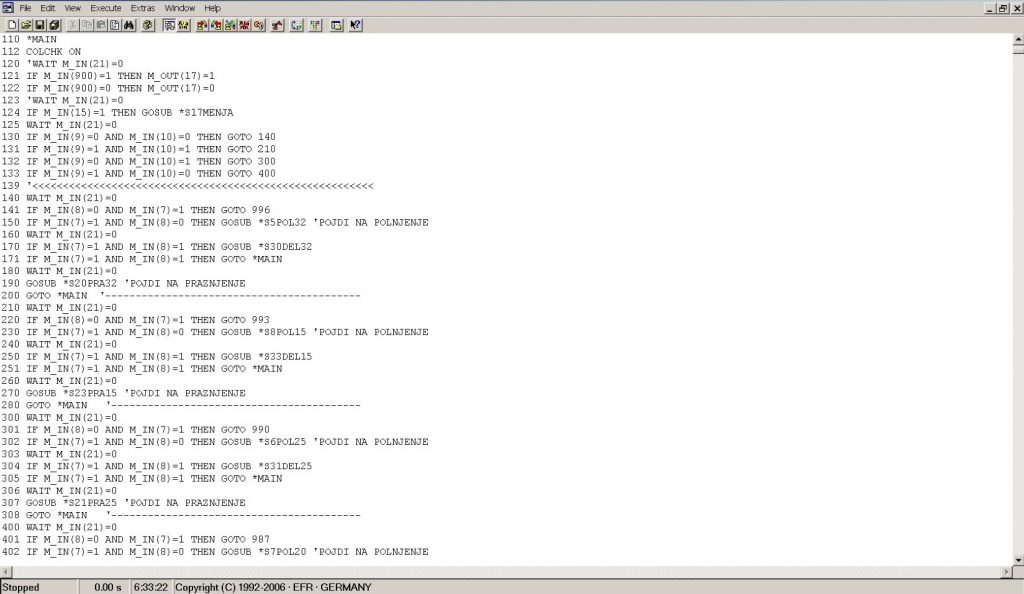Click the New file toolbar icon
The image size is (1024, 594).
pyautogui.click(x=11, y=24)
